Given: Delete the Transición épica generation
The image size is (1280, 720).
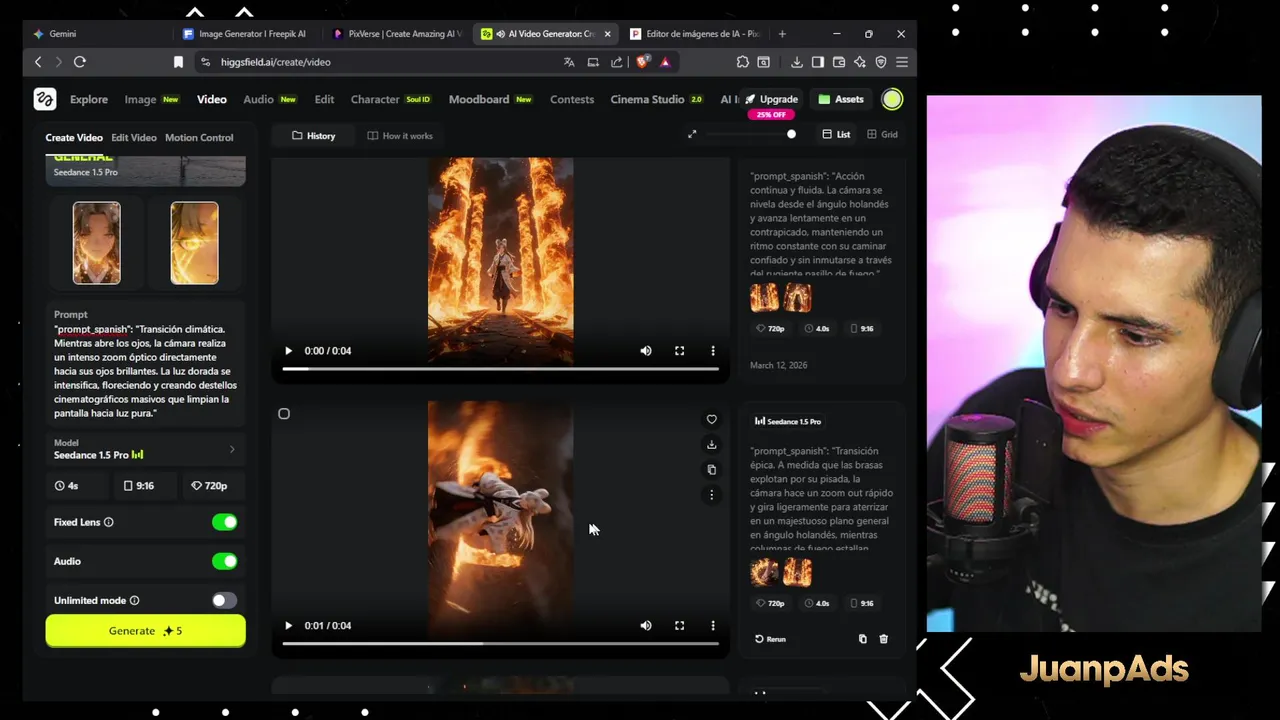Looking at the screenshot, I should (x=883, y=639).
